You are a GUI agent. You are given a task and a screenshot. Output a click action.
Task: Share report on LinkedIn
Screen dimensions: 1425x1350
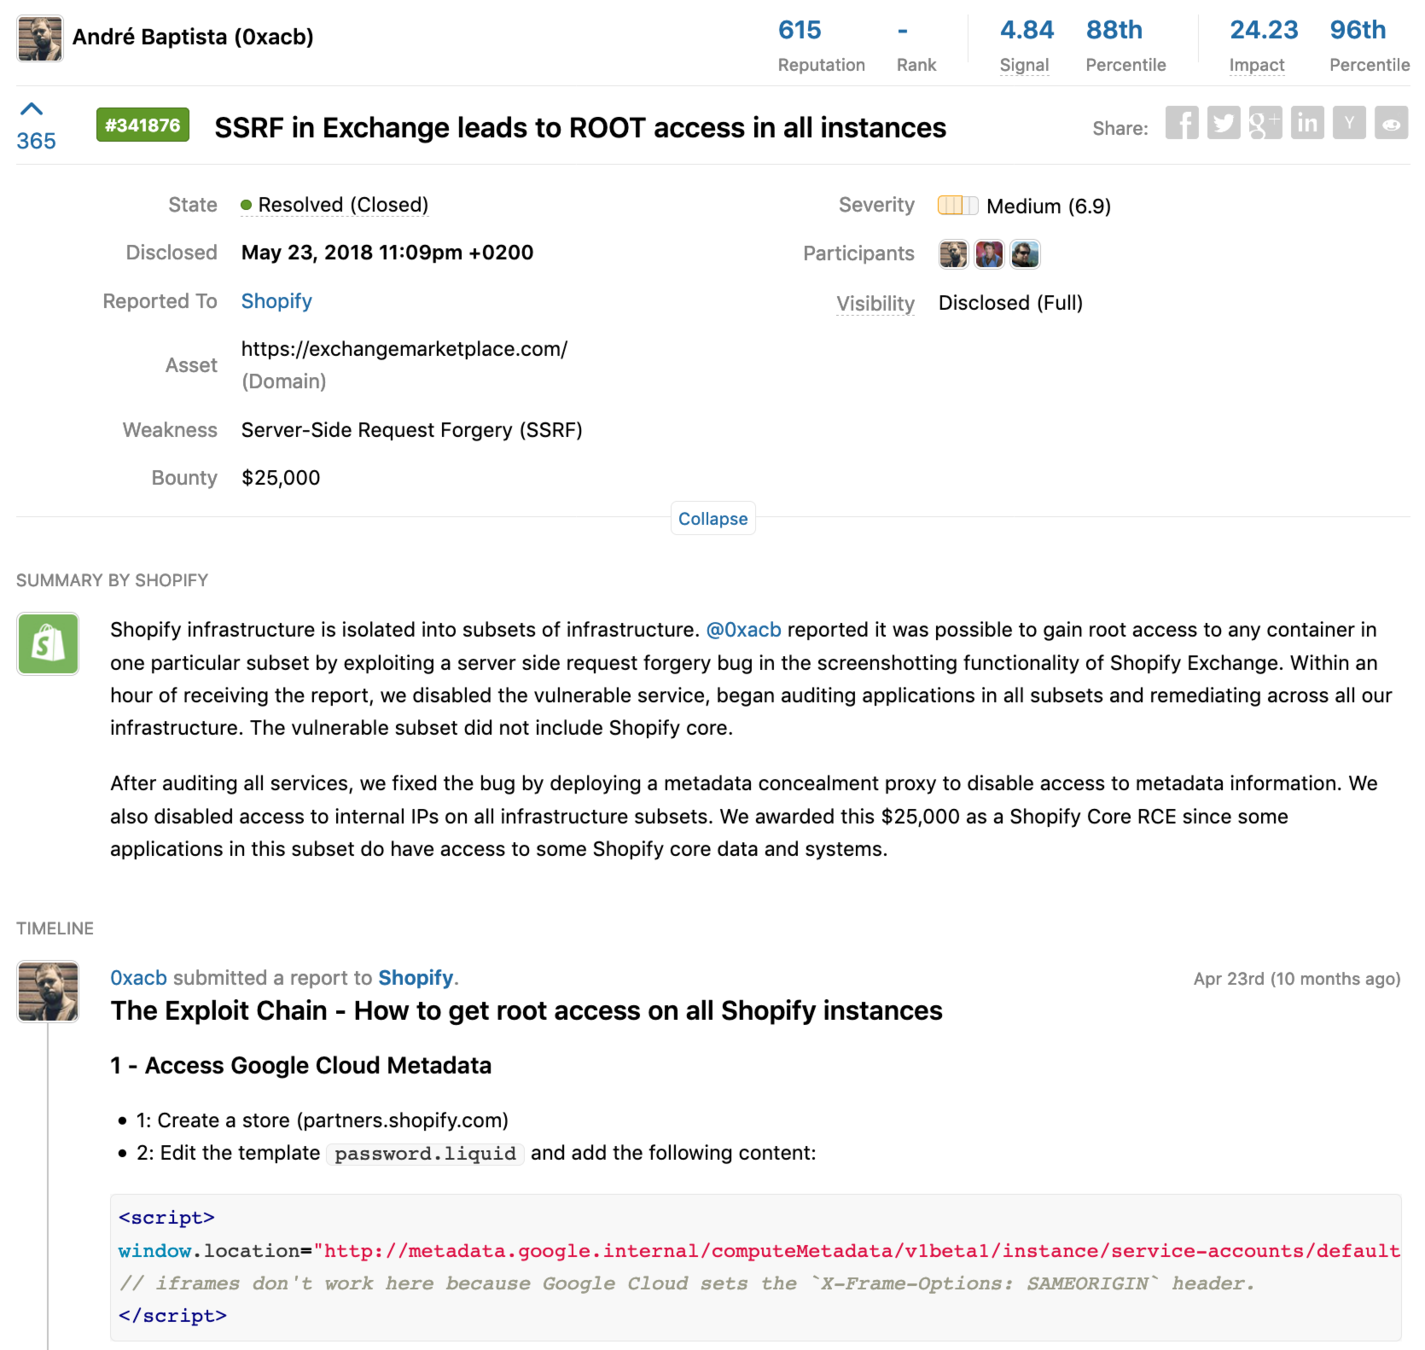(1307, 124)
